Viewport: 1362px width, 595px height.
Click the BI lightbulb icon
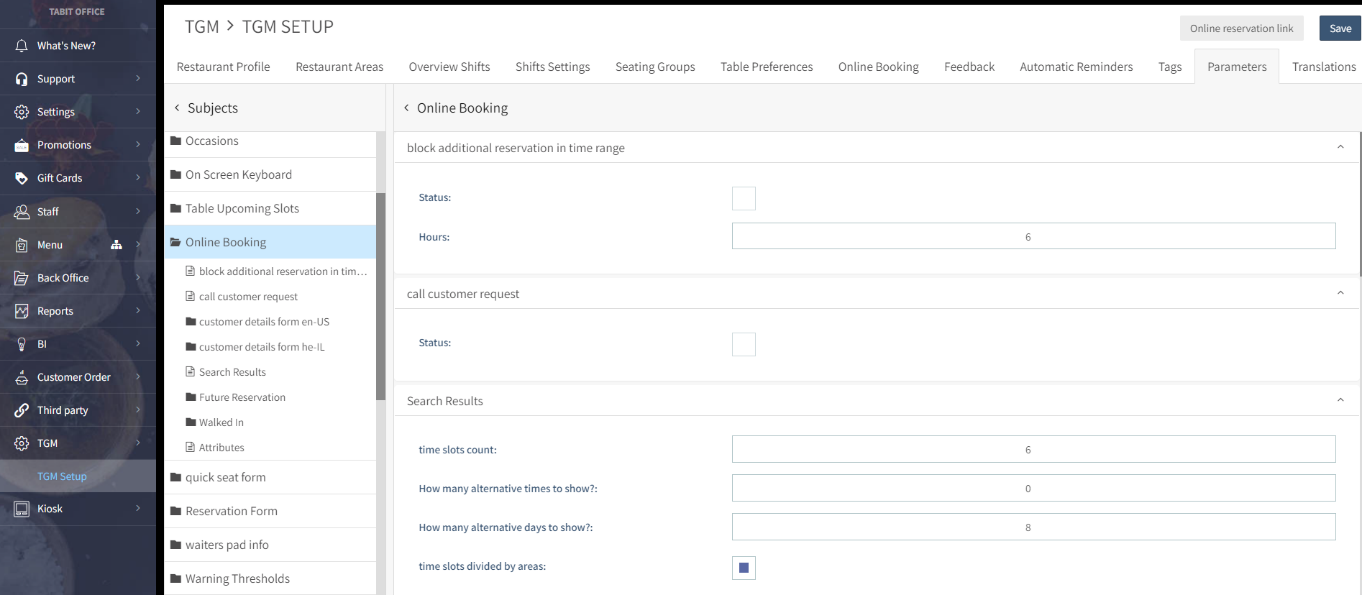[21, 344]
